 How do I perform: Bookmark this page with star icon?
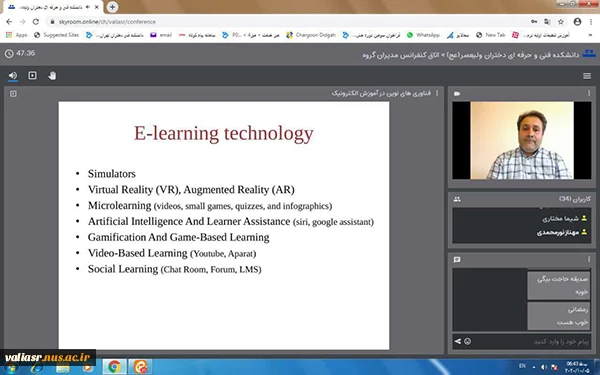tap(561, 22)
